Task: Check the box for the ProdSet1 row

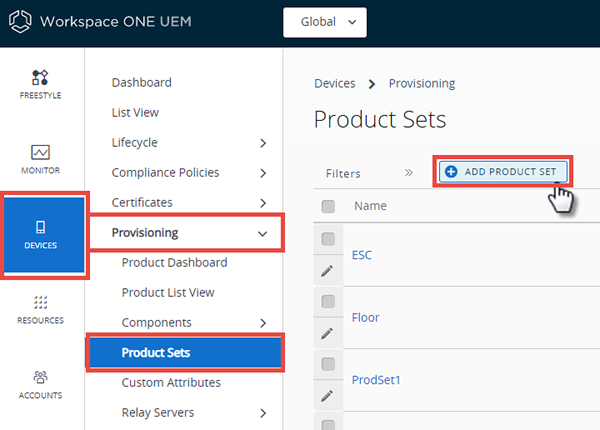Action: (328, 364)
